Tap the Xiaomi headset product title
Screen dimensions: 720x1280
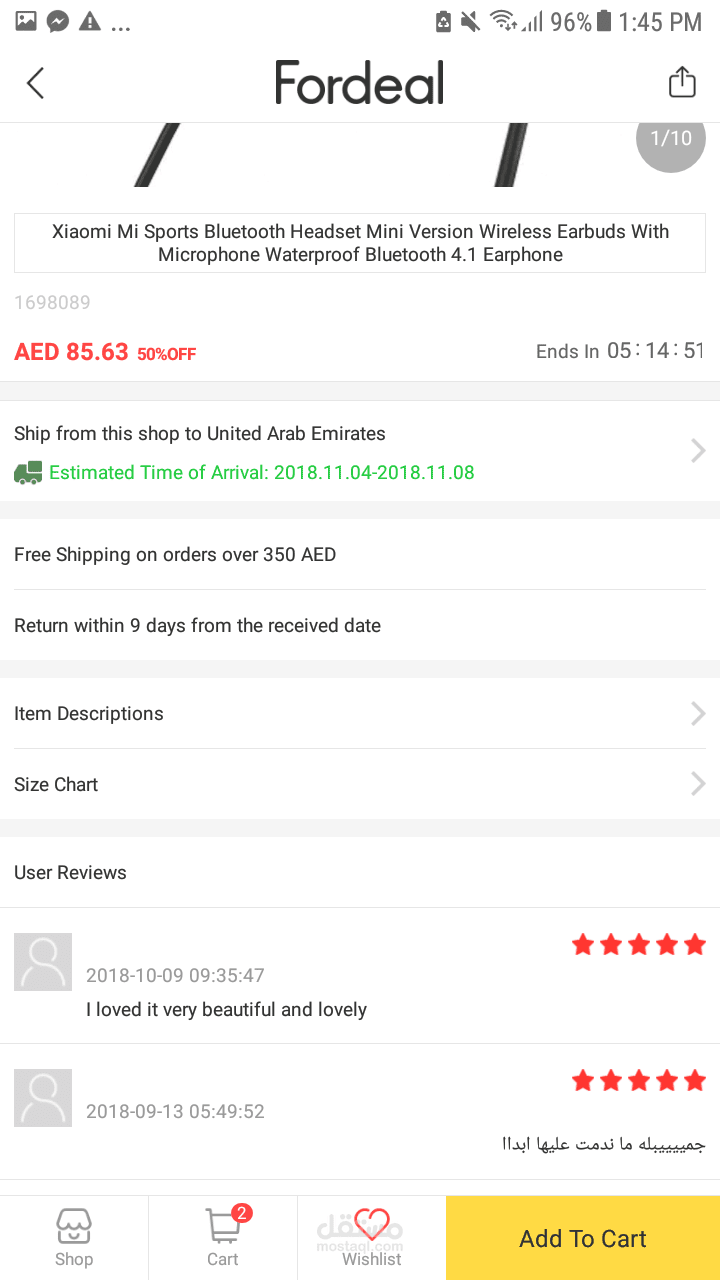click(x=360, y=243)
